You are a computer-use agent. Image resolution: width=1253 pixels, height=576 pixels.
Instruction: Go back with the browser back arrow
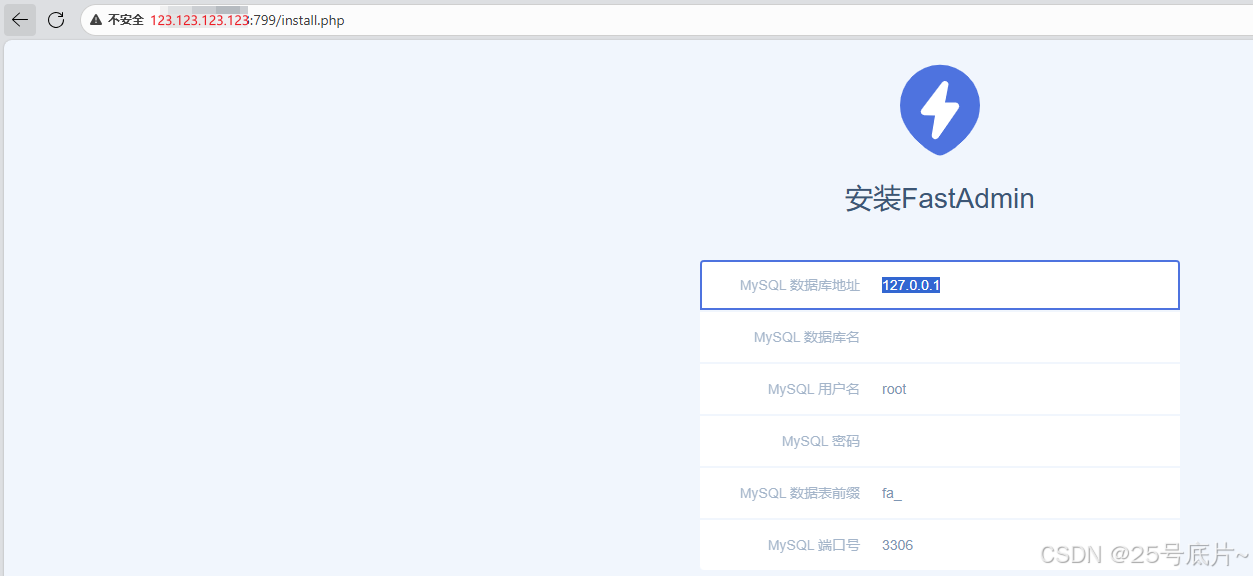click(x=20, y=20)
